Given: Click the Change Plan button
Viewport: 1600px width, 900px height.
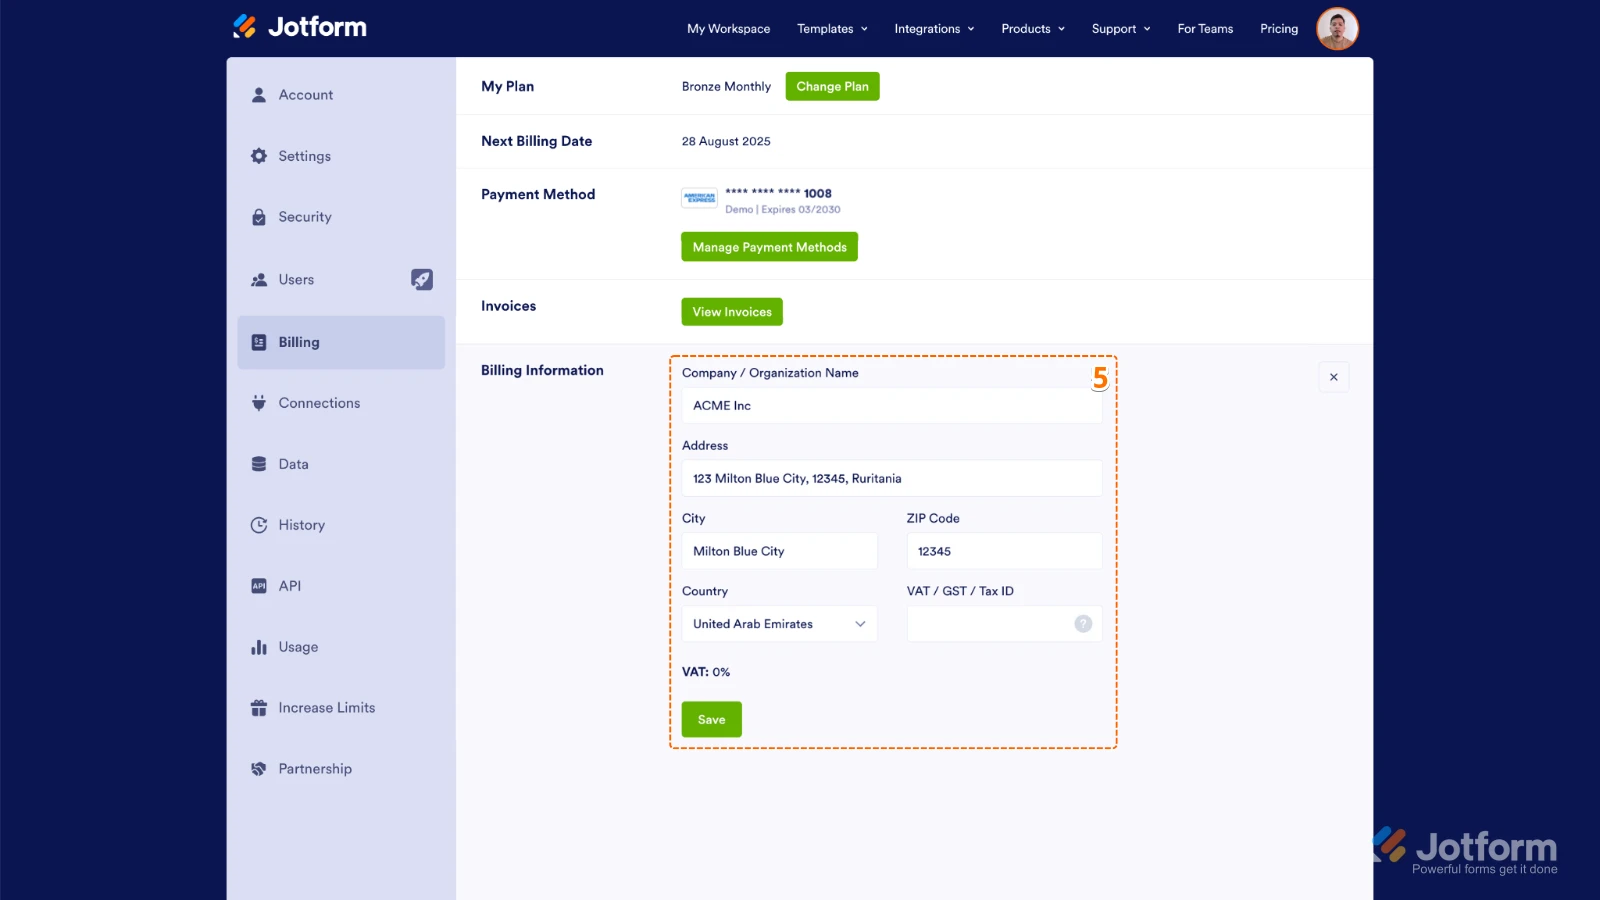Looking at the screenshot, I should click(832, 86).
